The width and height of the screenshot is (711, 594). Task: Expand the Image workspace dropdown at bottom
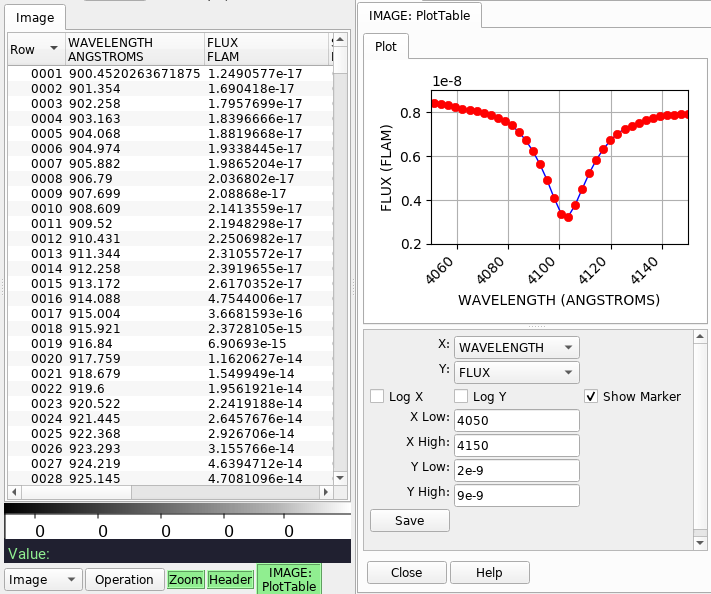43,579
